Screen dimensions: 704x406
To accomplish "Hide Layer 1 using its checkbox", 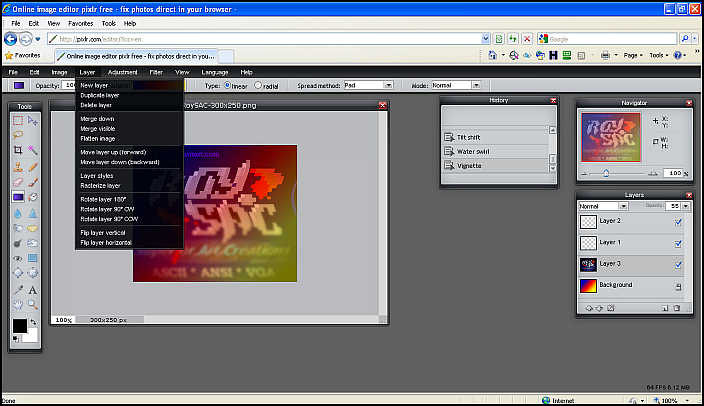I will click(x=678, y=243).
